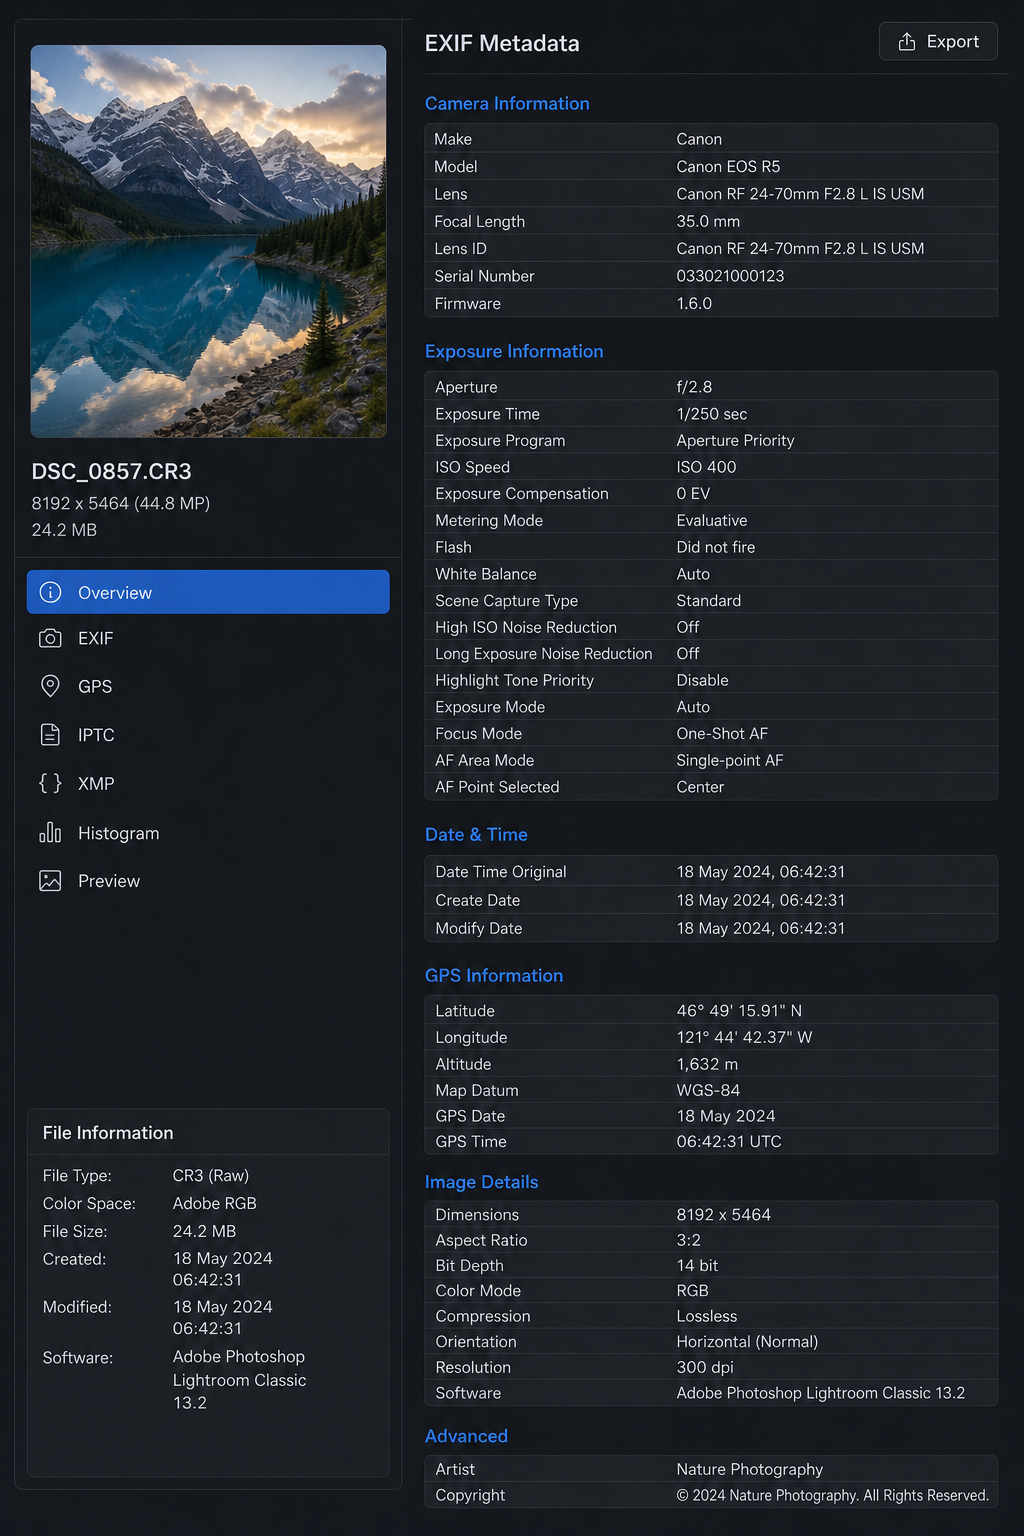Click File Type value CR3 (Raw)

click(210, 1175)
